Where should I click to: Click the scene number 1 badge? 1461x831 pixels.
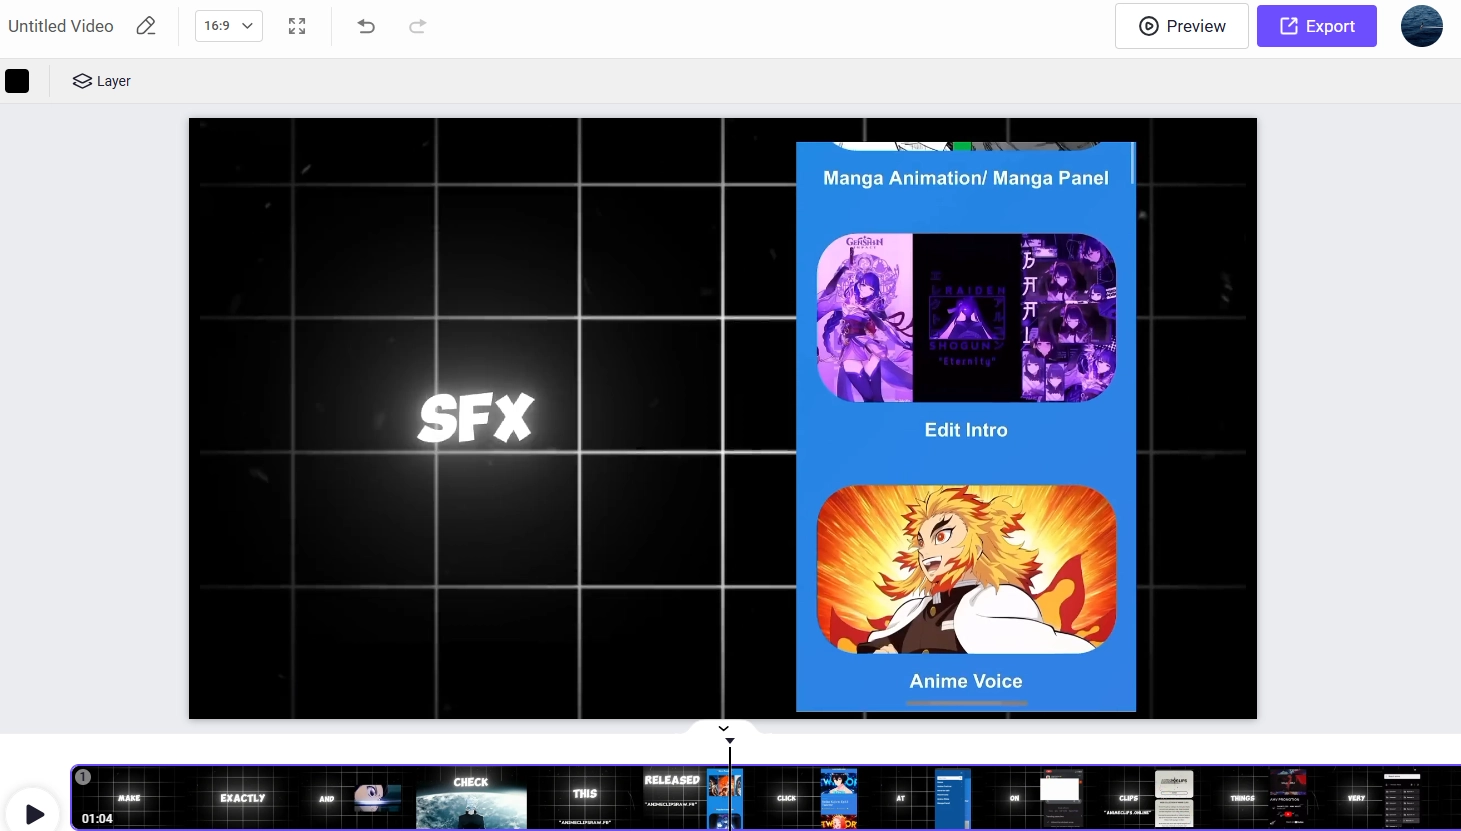(x=83, y=777)
